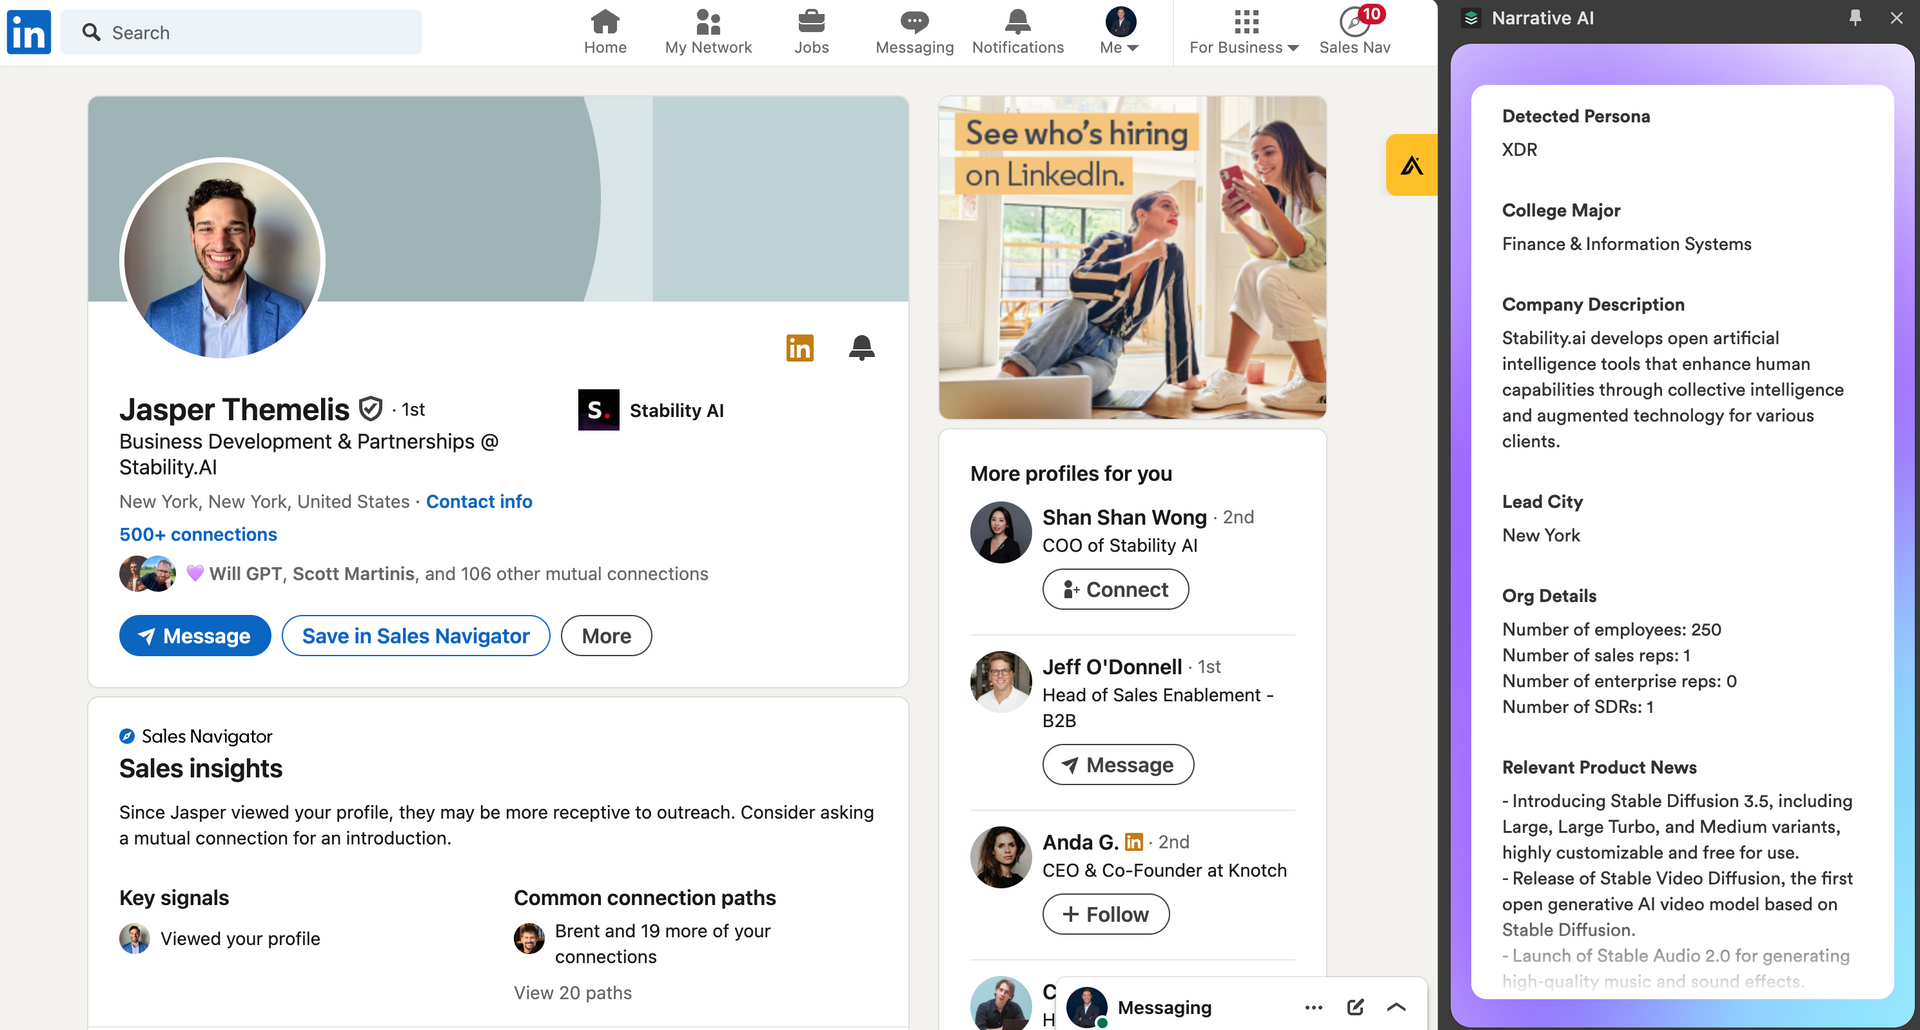Screen dimensions: 1920x1030
Task: Click Sales insights heading
Action: point(201,768)
